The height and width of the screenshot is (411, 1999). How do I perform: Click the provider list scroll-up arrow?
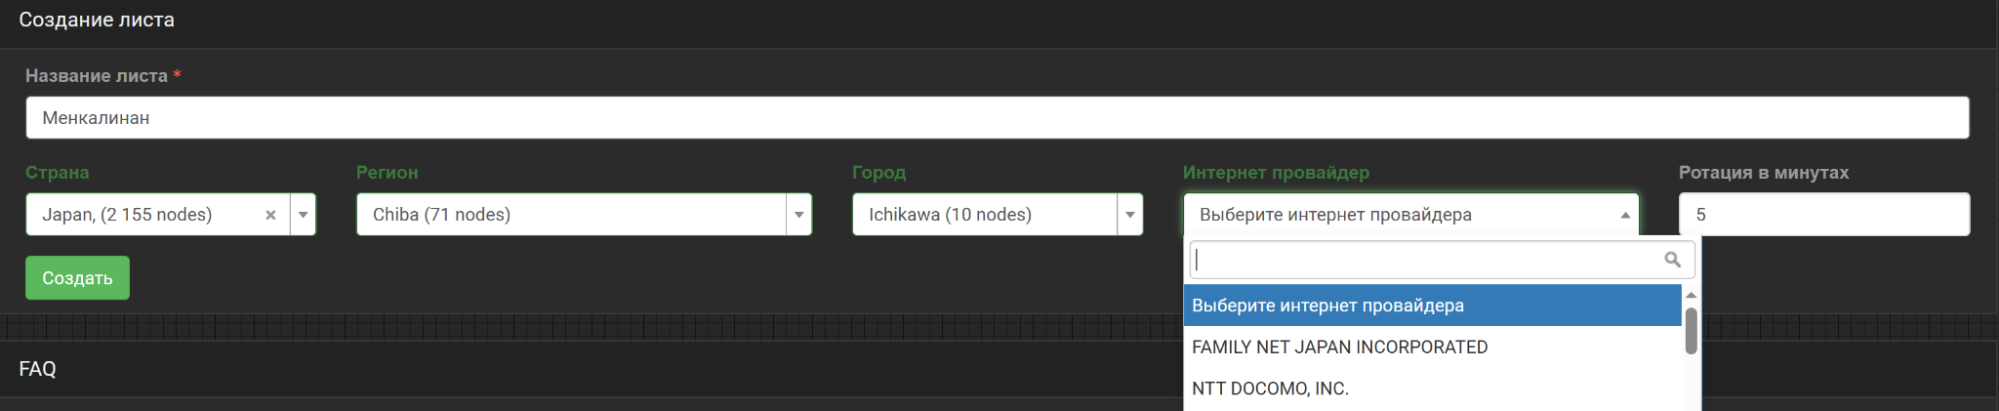tap(1691, 295)
